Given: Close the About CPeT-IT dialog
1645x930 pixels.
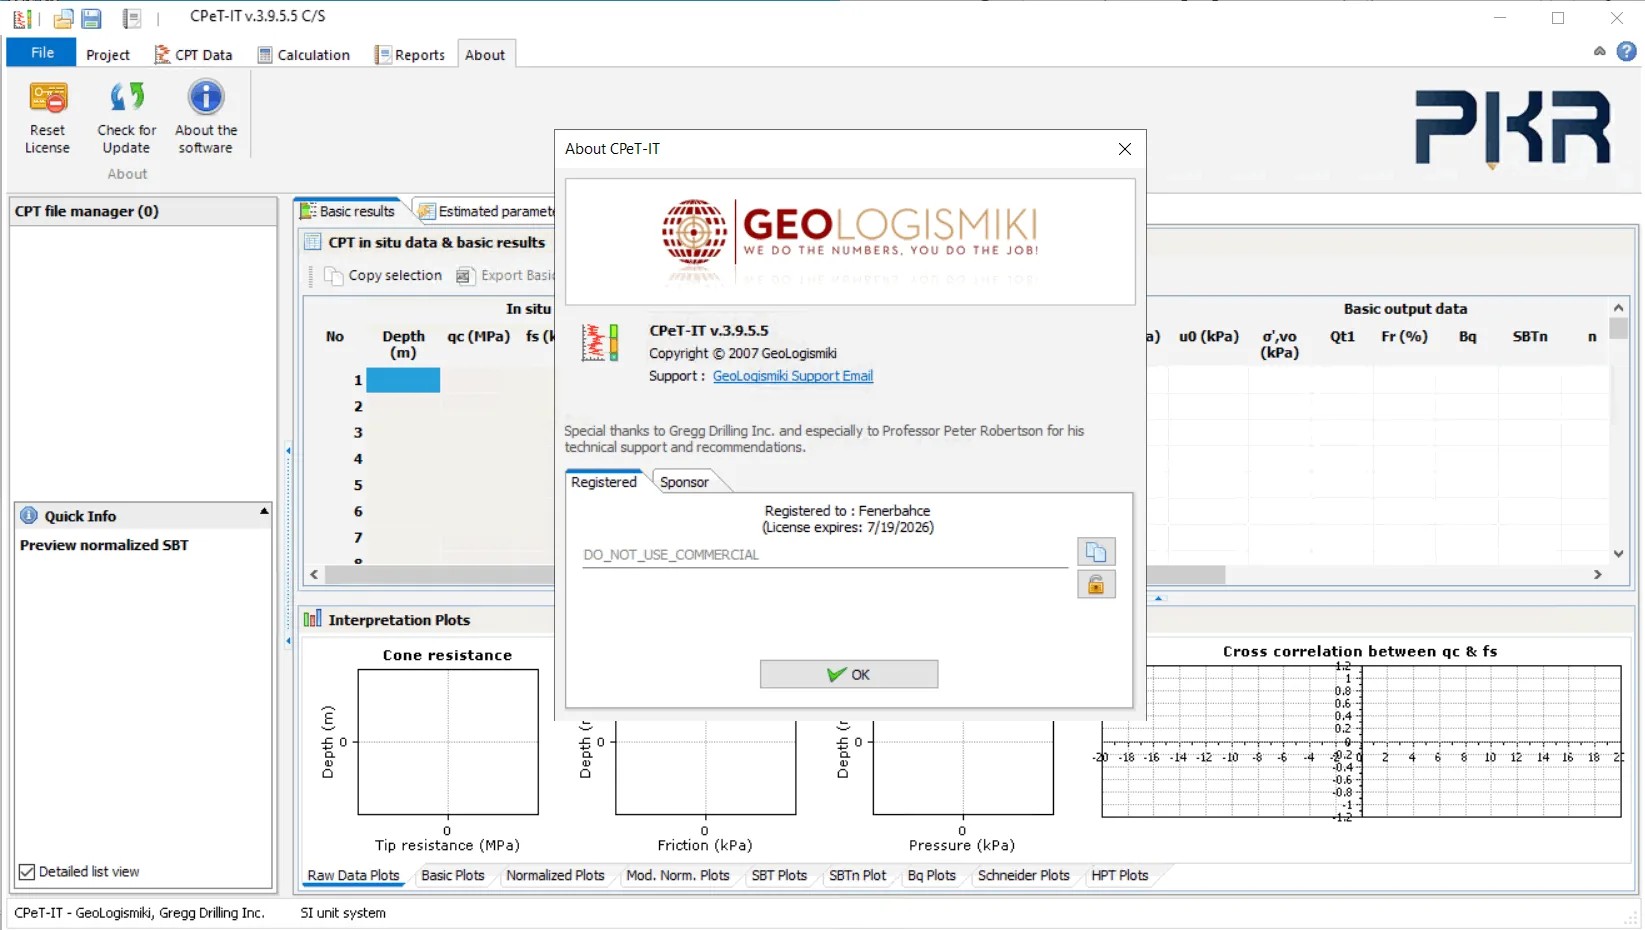Looking at the screenshot, I should (x=1125, y=149).
